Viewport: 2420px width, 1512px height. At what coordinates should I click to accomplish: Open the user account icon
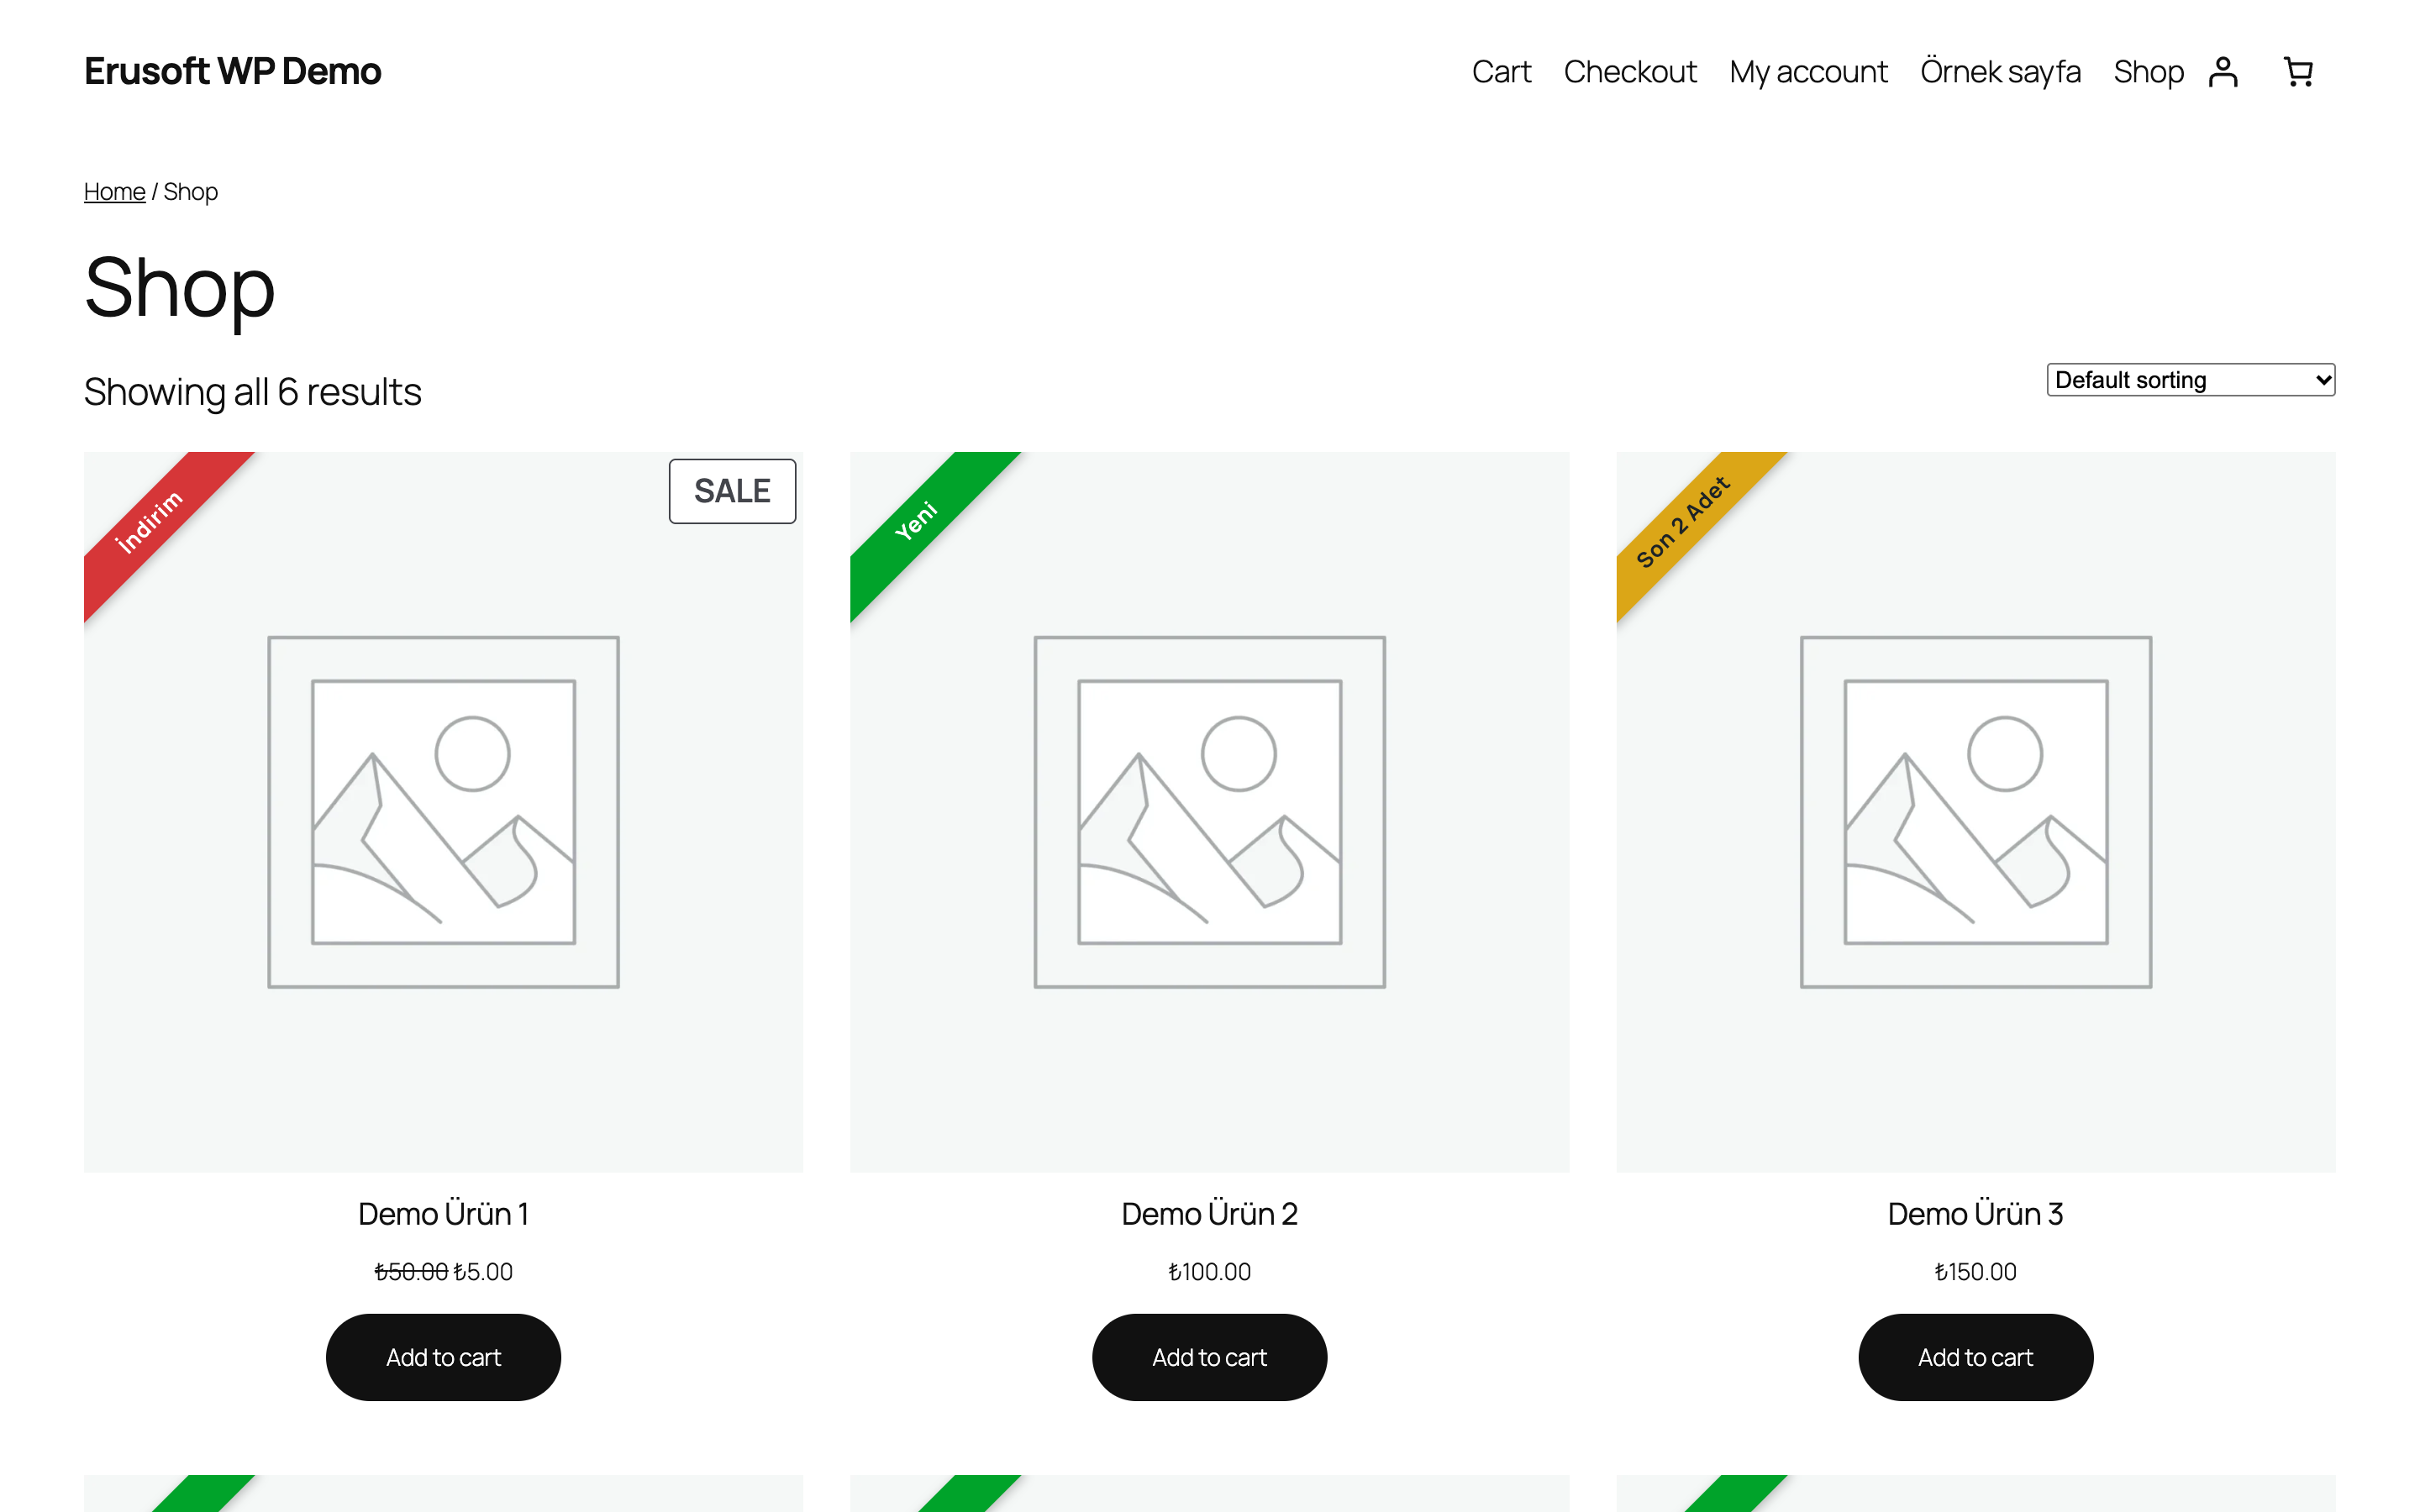[2222, 72]
